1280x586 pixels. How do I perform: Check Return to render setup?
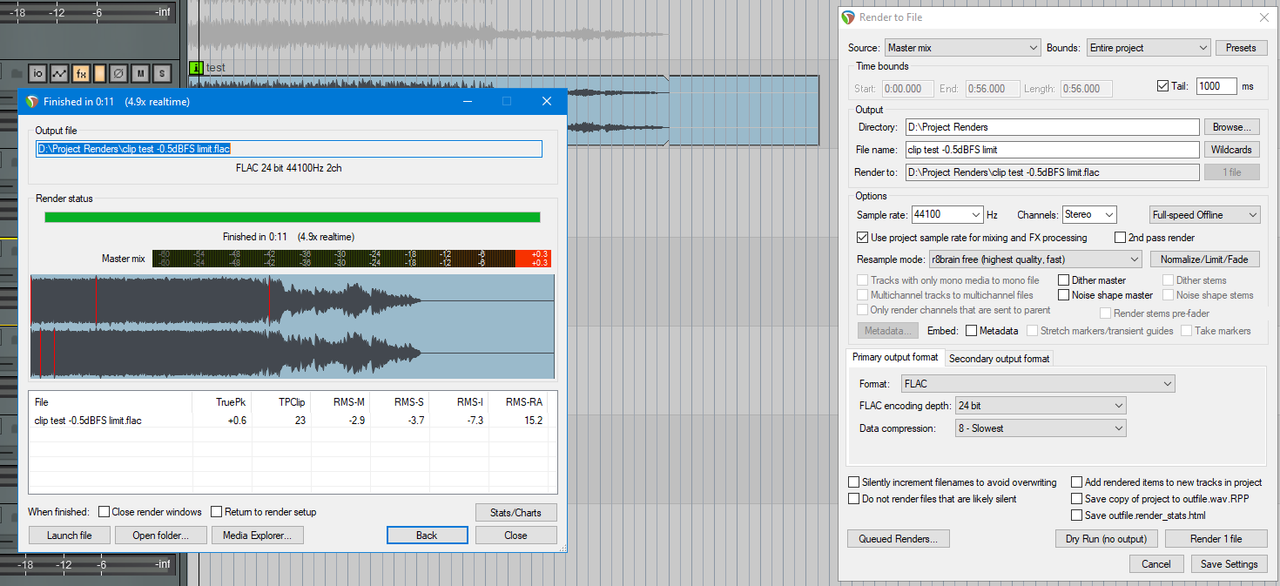click(x=216, y=512)
